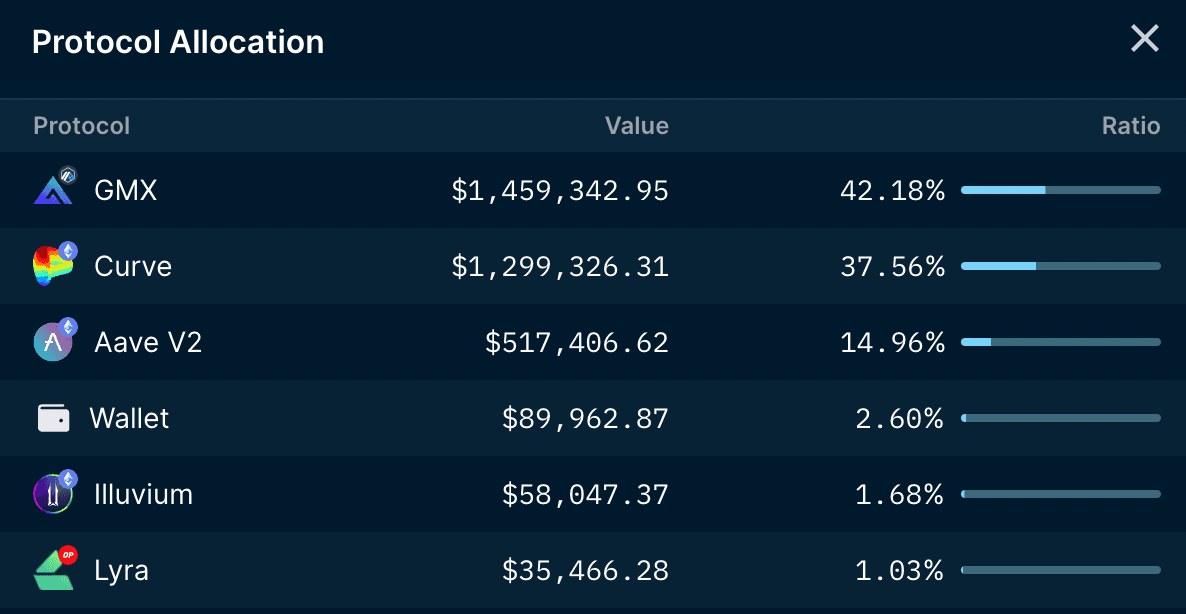Close the Protocol Allocation dialog
The image size is (1186, 614).
[1144, 38]
